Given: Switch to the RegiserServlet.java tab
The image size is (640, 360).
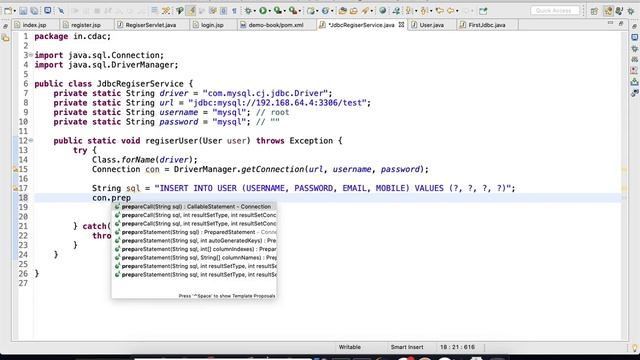Looking at the screenshot, I should click(151, 25).
